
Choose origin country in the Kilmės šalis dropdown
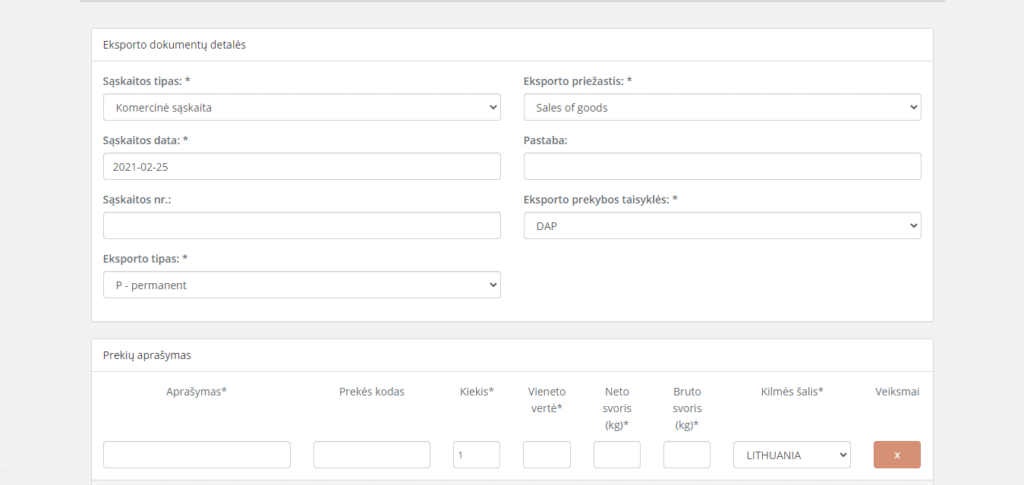[791, 455]
